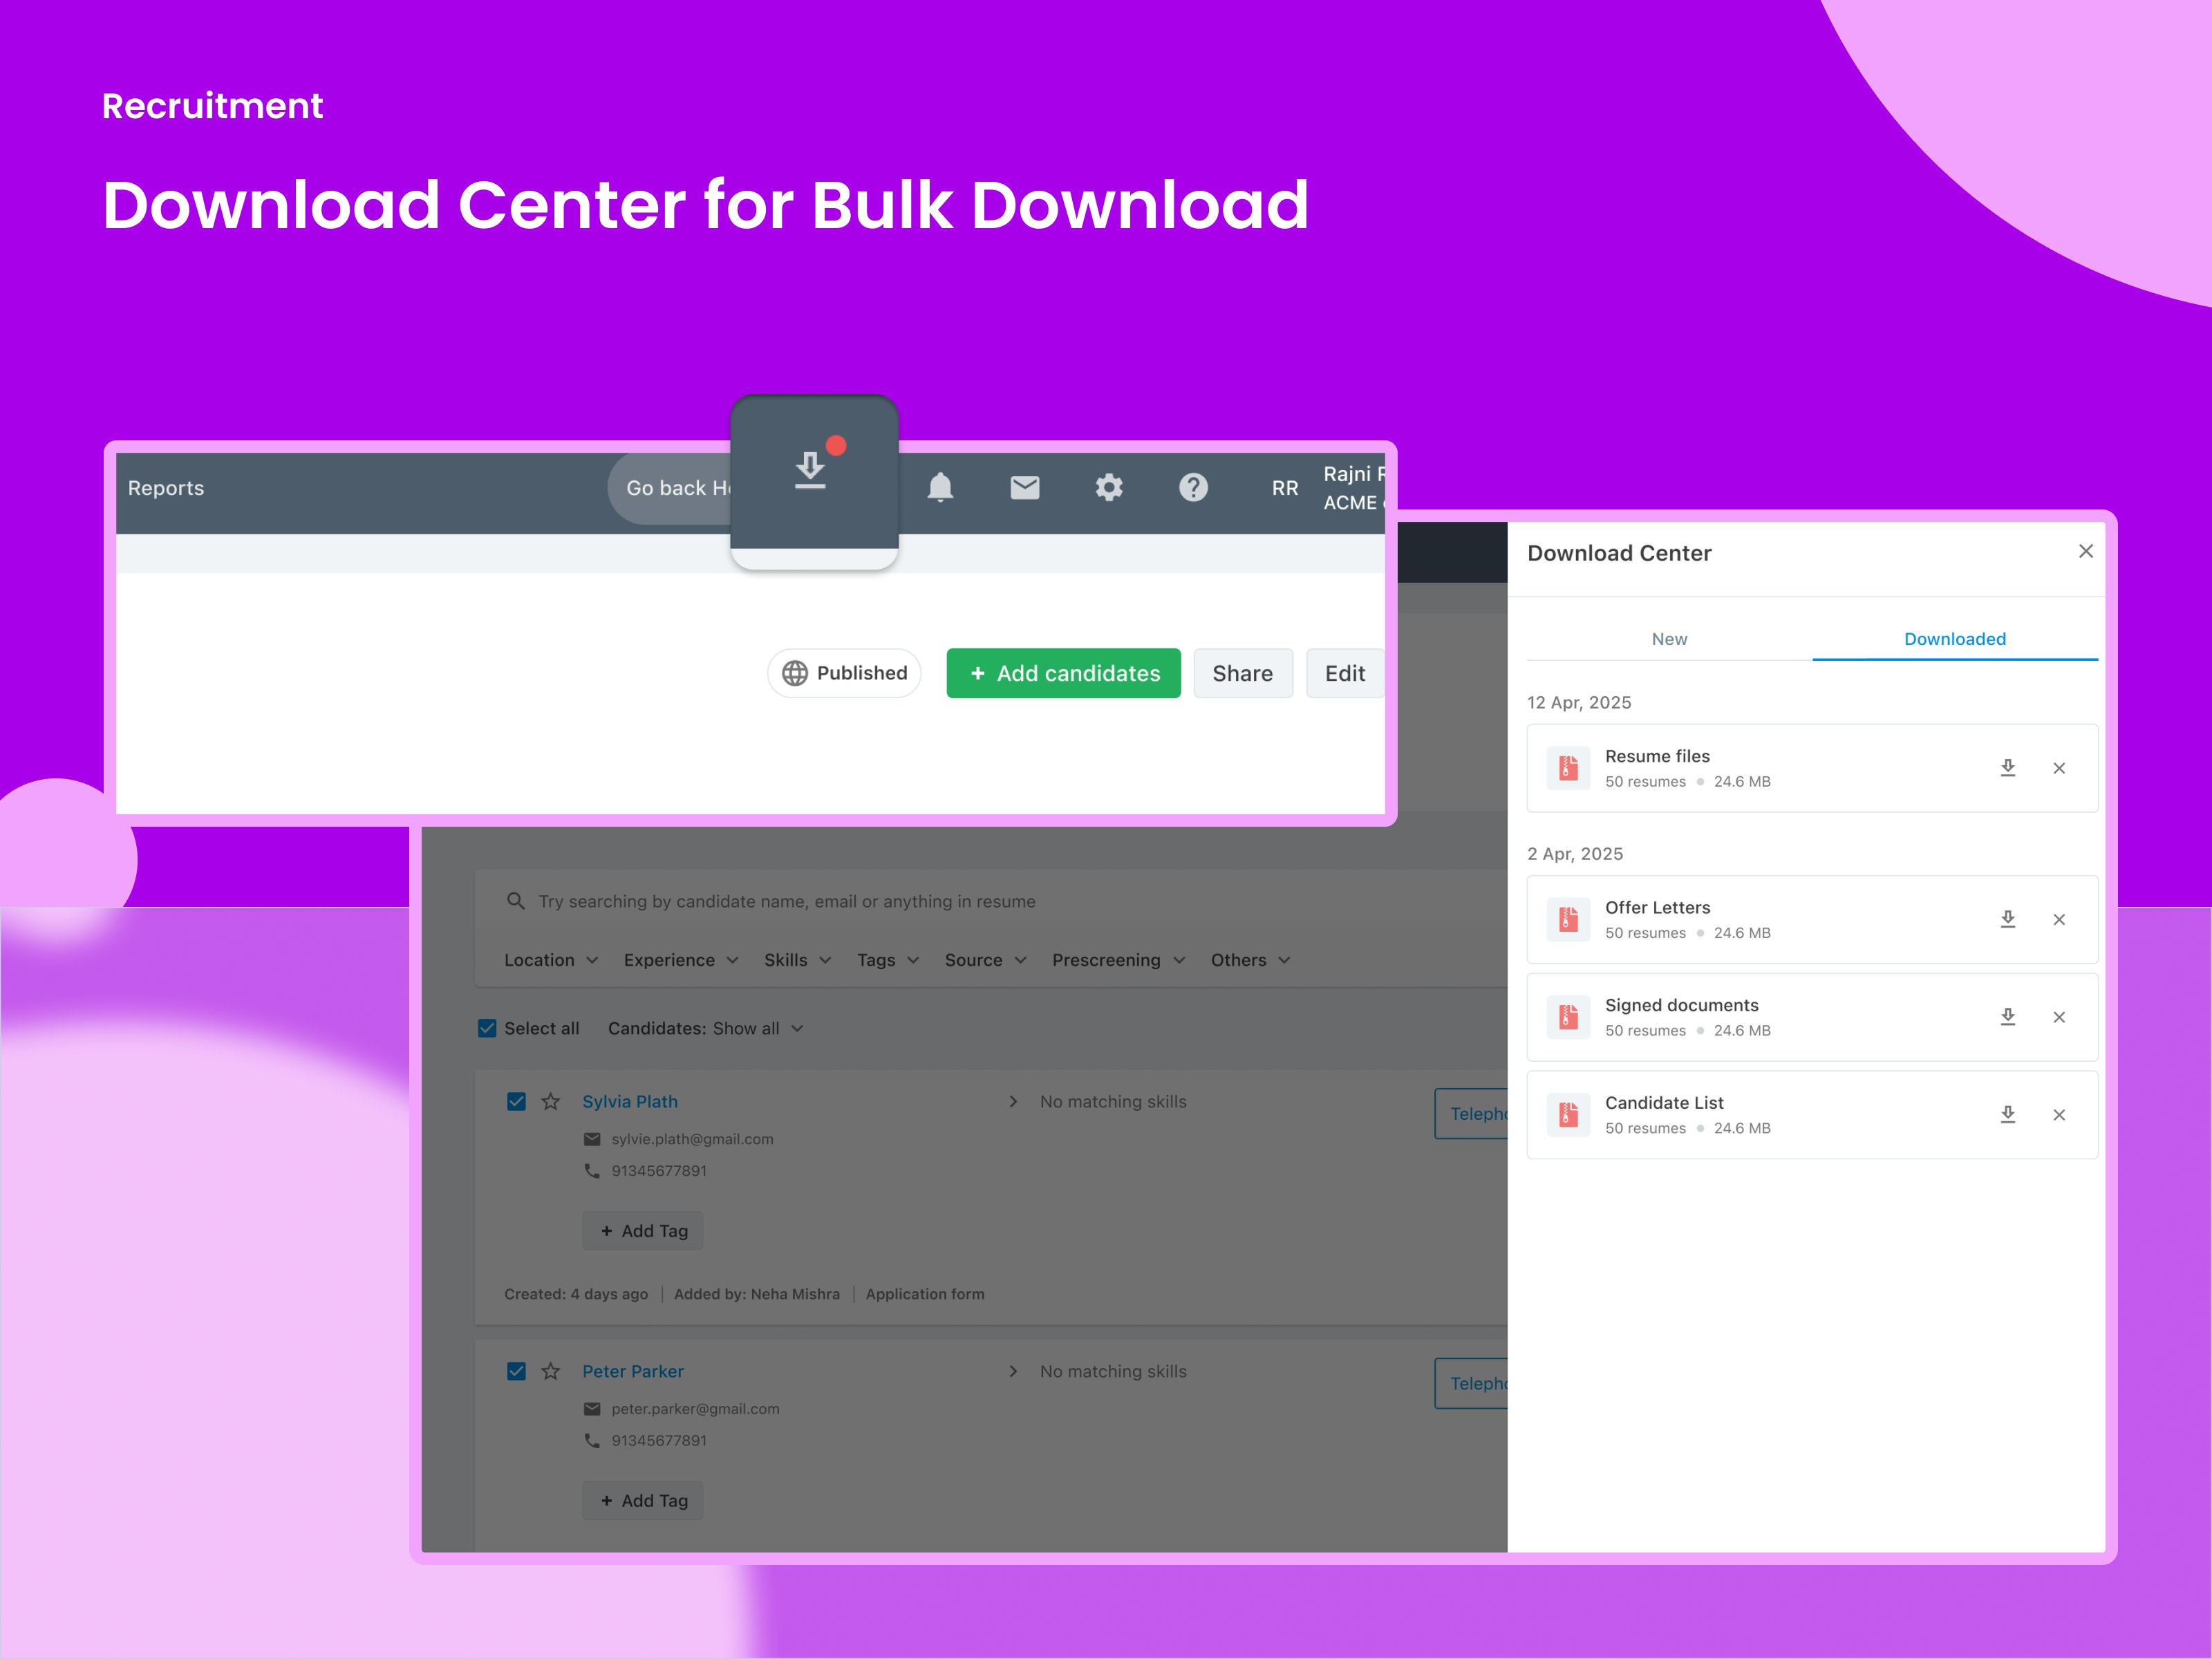Click the Edit button
Screen dimensions: 2212x1659
coord(1345,673)
